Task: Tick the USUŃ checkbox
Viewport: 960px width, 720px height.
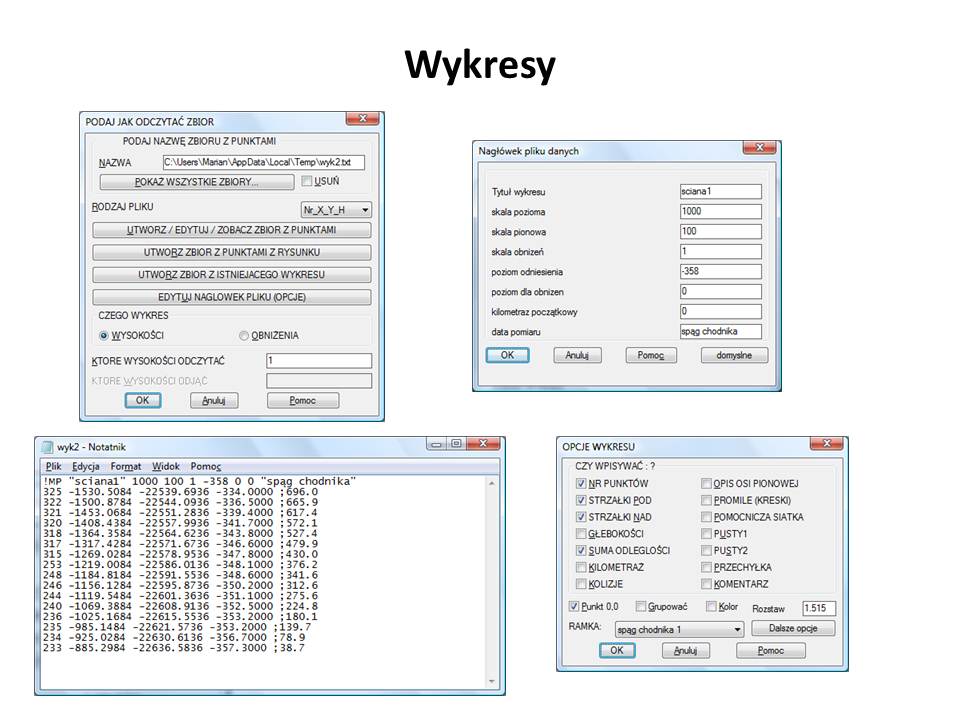Action: (x=307, y=181)
